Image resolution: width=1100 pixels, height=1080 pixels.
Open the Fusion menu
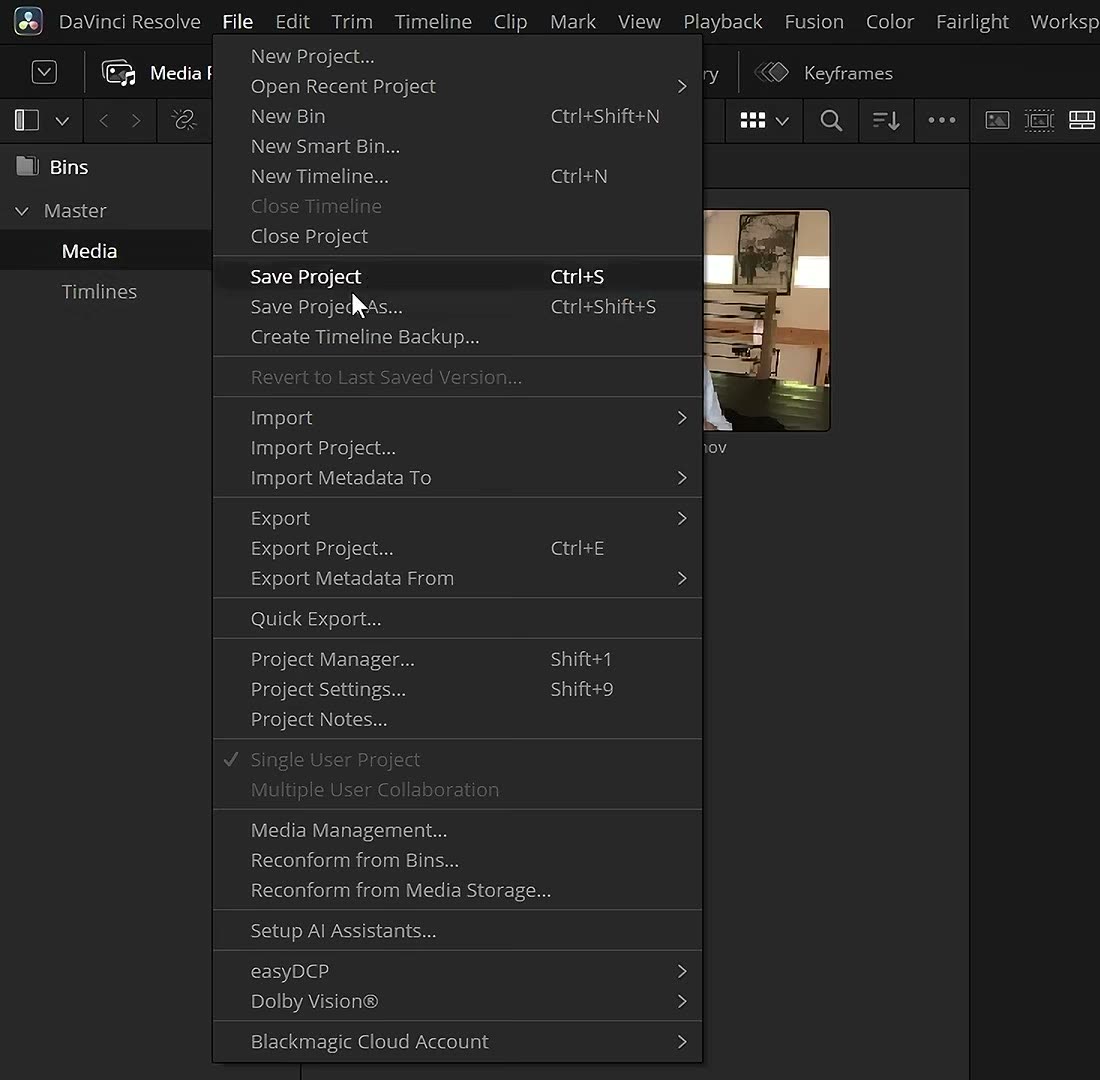coord(814,22)
